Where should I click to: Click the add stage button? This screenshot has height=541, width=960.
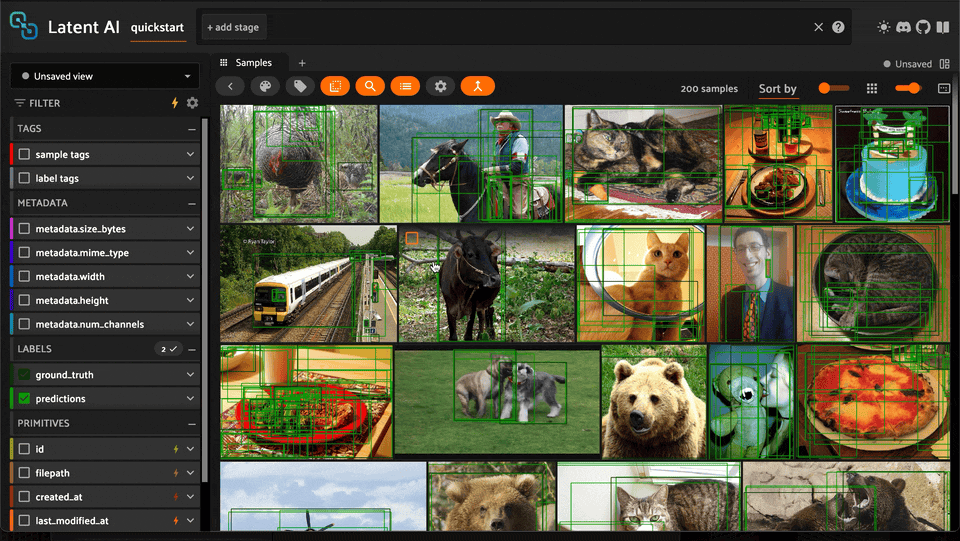click(233, 28)
